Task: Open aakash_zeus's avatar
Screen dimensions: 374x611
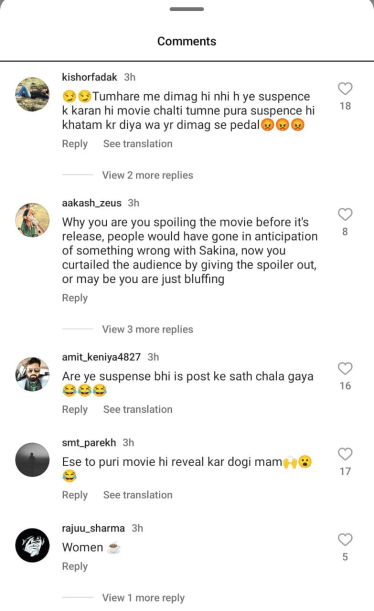Action: 32,220
